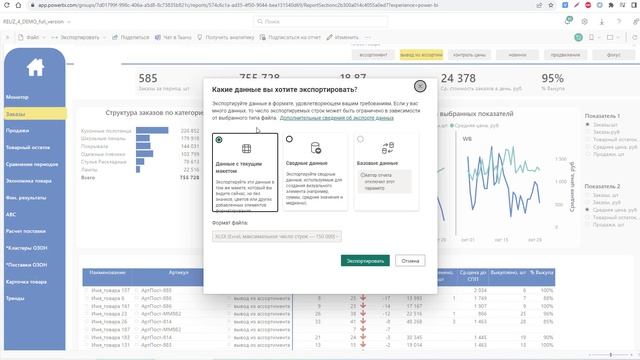Bookmark this page with the star icon
Screen dimensions: 640x360
(x=551, y=5)
